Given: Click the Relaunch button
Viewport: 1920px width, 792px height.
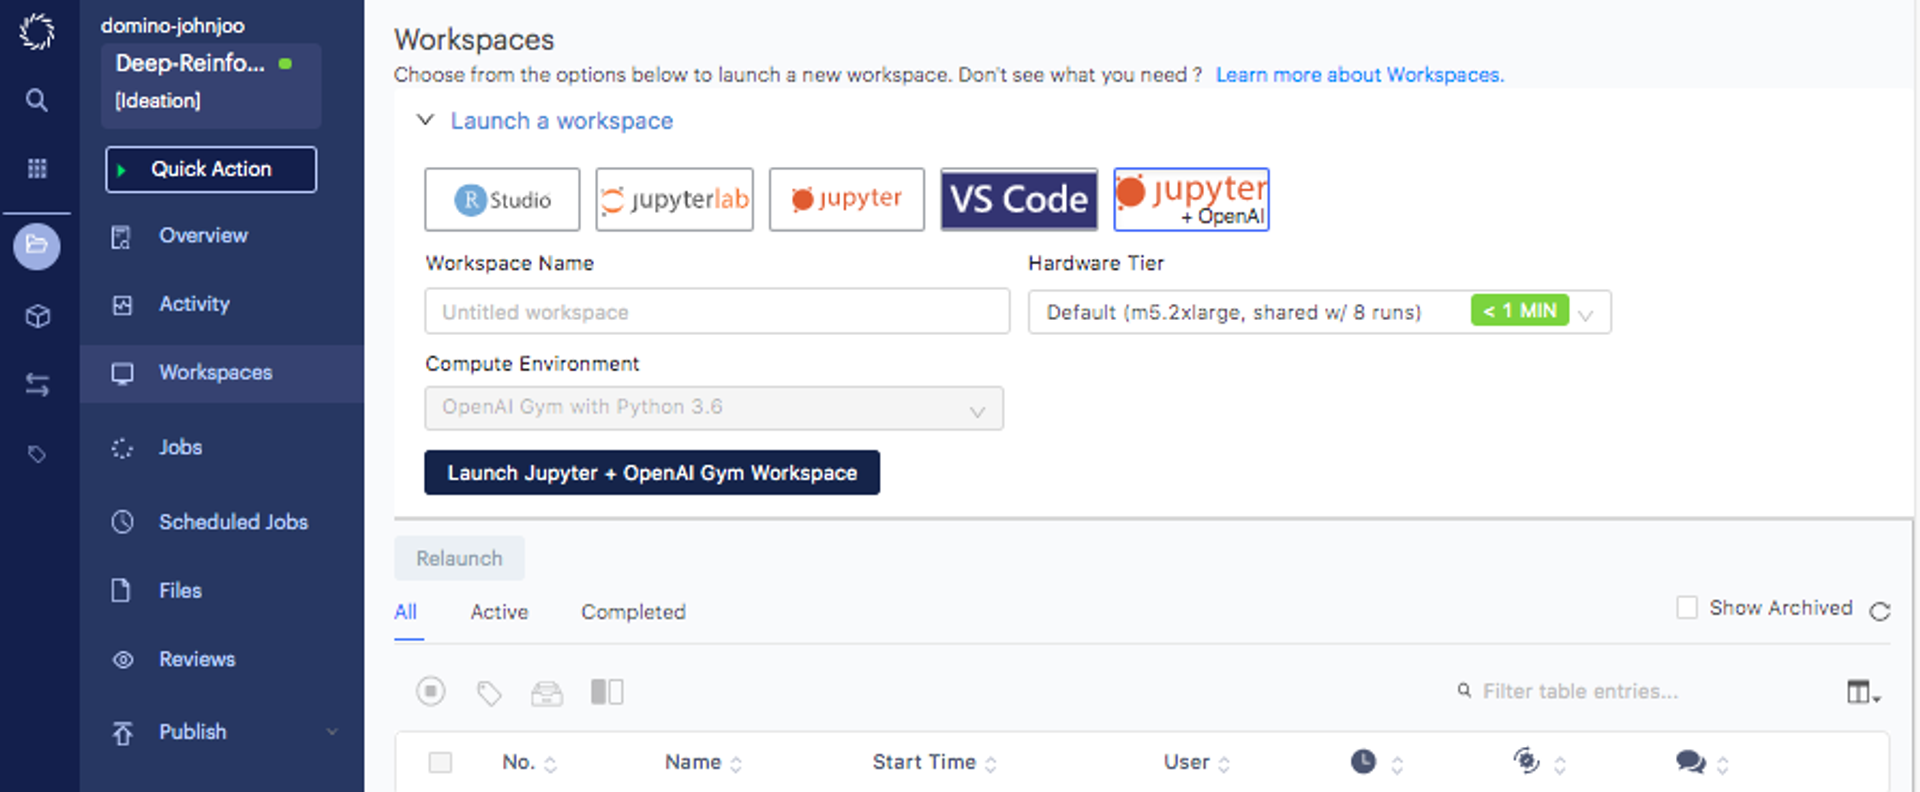Looking at the screenshot, I should [459, 558].
